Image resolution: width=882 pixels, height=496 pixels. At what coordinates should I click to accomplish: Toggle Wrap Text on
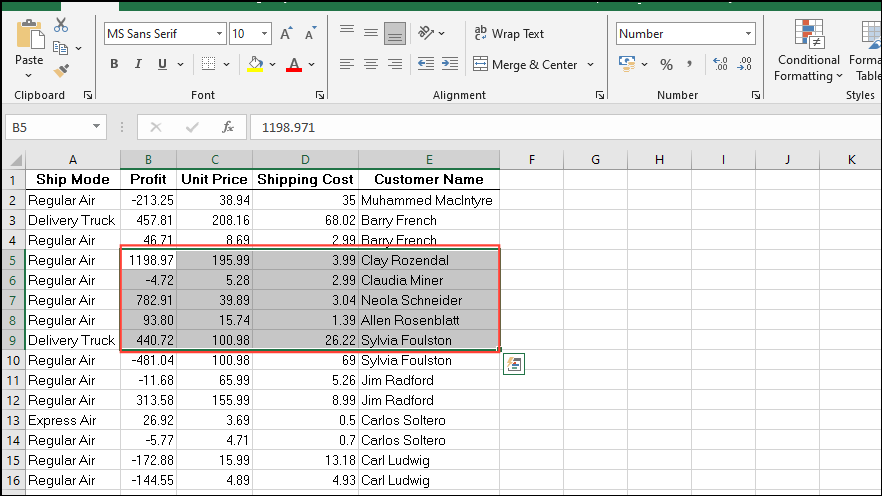tap(509, 34)
